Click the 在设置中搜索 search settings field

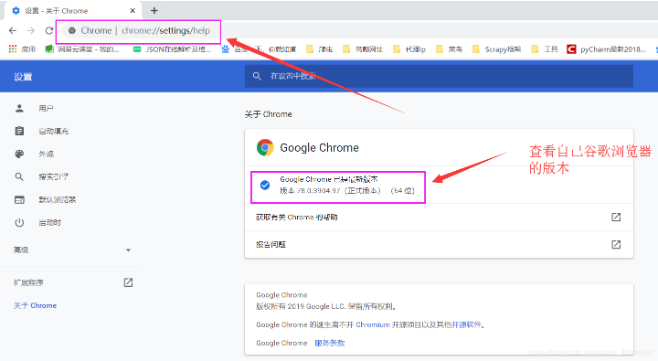coord(439,76)
